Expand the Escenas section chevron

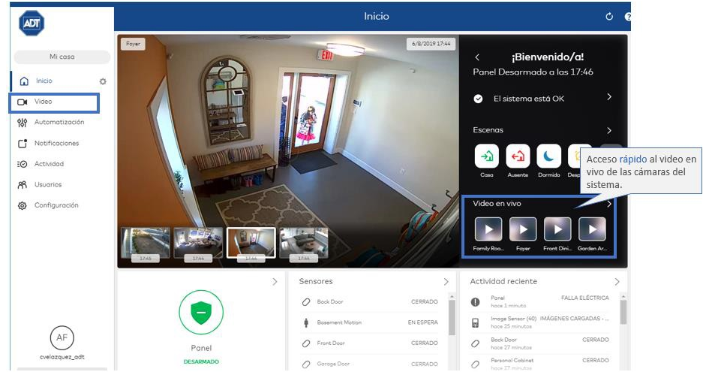(x=609, y=130)
